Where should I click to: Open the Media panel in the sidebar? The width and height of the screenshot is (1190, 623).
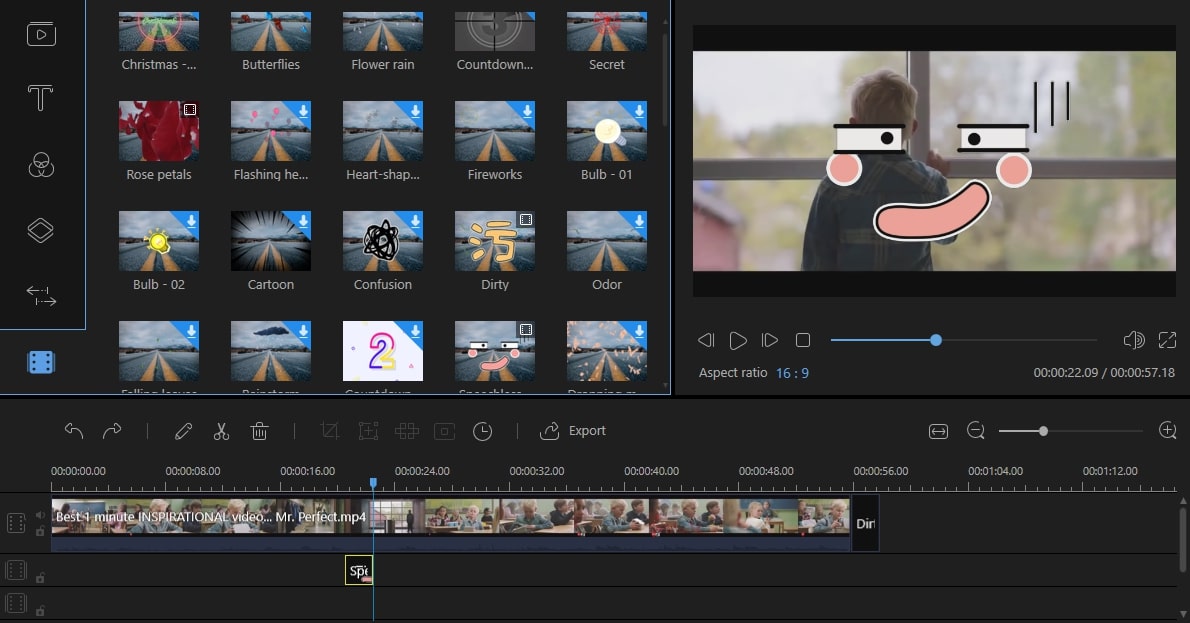[x=39, y=34]
